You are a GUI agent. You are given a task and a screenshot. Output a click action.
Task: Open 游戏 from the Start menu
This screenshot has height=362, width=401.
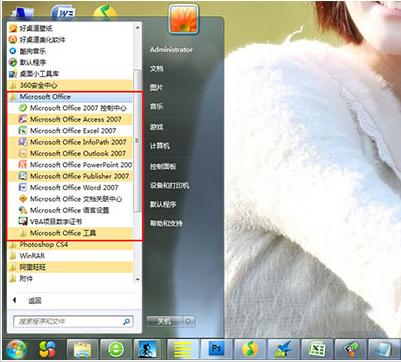tap(156, 126)
